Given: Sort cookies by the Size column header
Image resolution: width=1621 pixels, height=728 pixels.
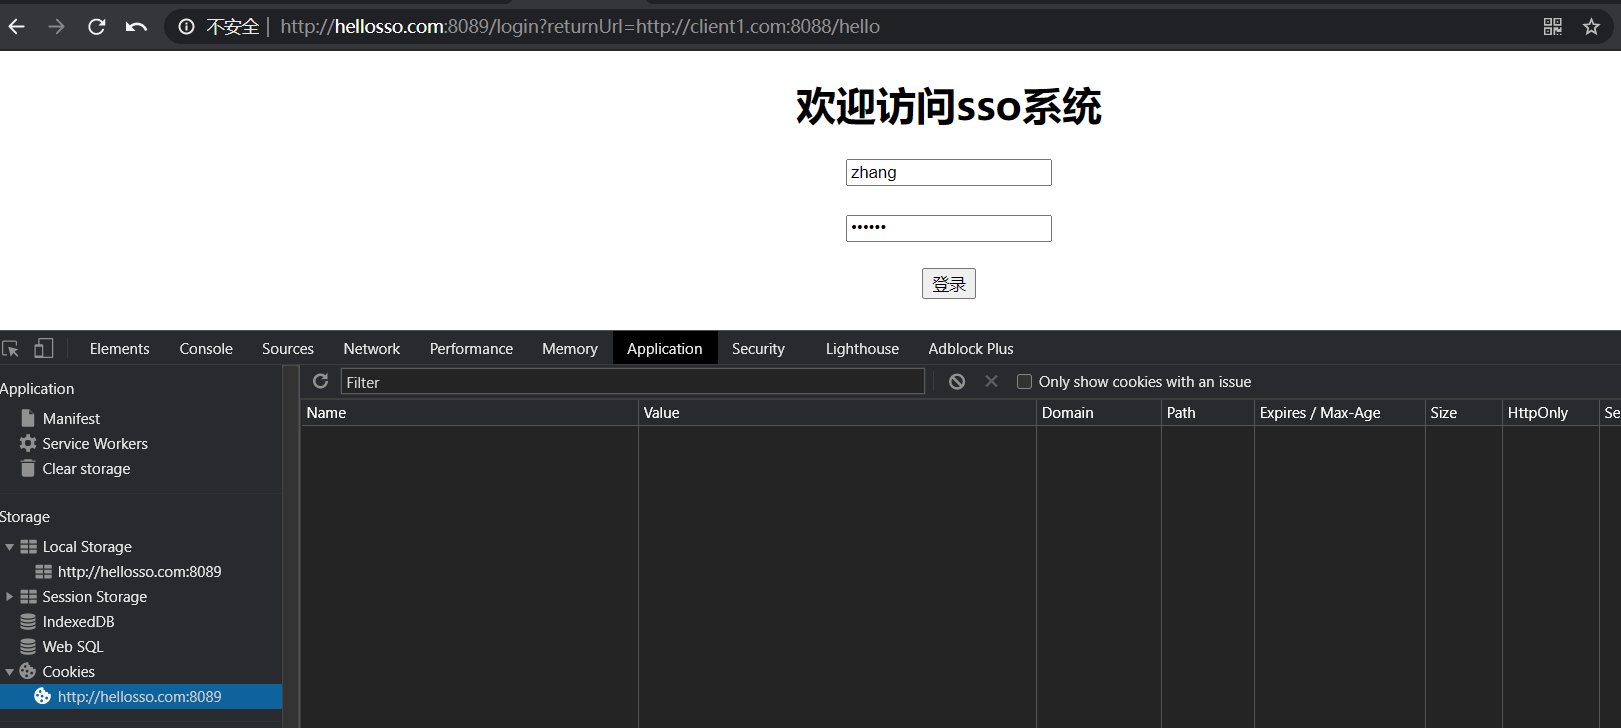Looking at the screenshot, I should pyautogui.click(x=1464, y=412).
